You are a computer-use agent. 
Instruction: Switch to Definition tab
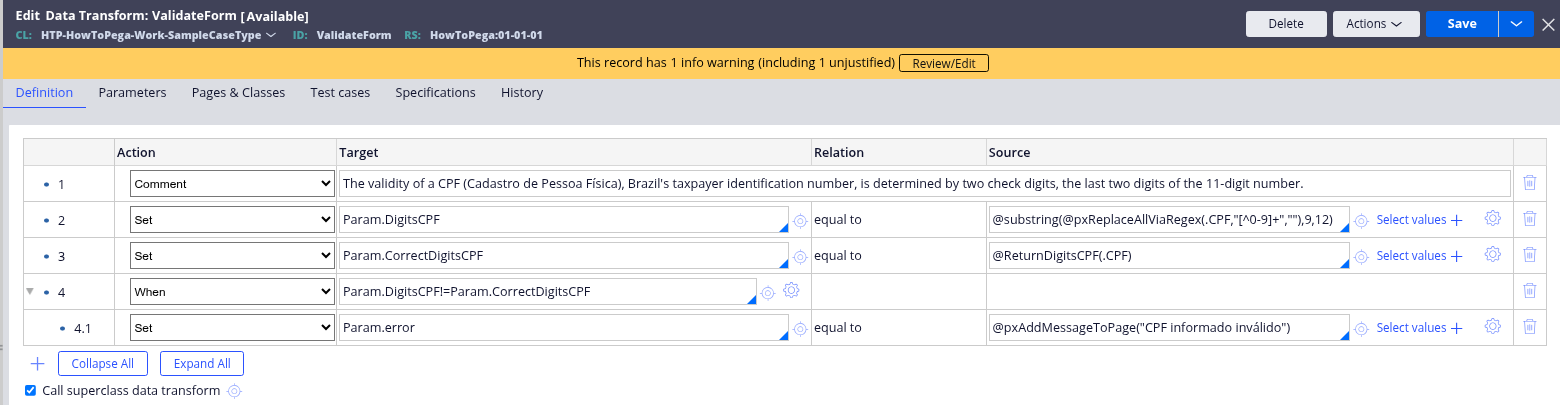(44, 92)
